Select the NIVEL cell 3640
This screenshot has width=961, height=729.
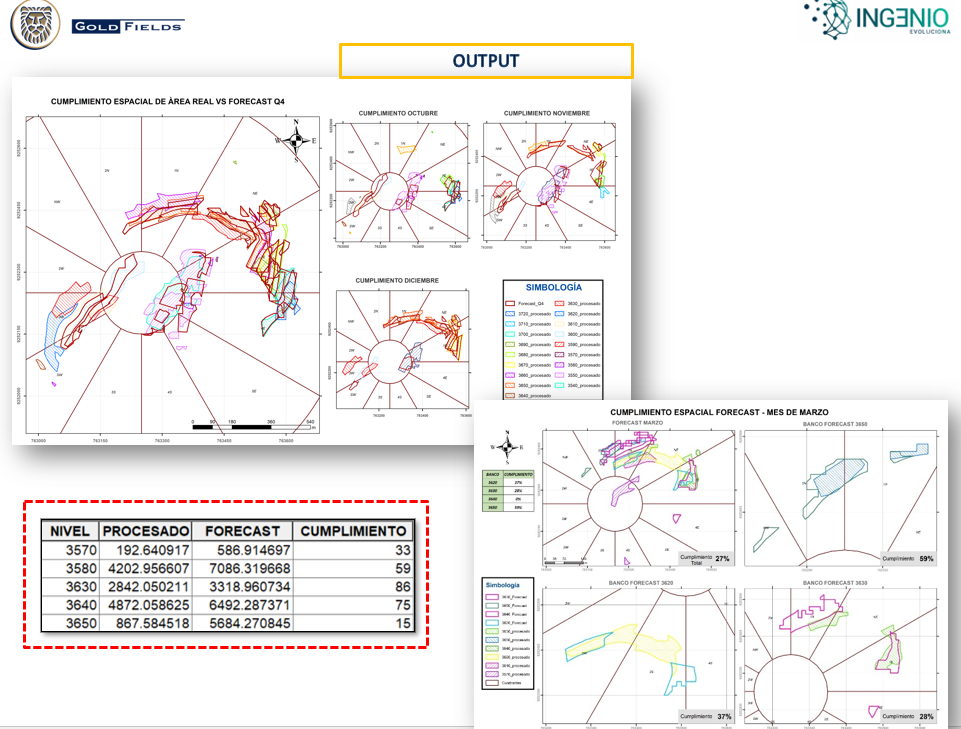pos(69,605)
